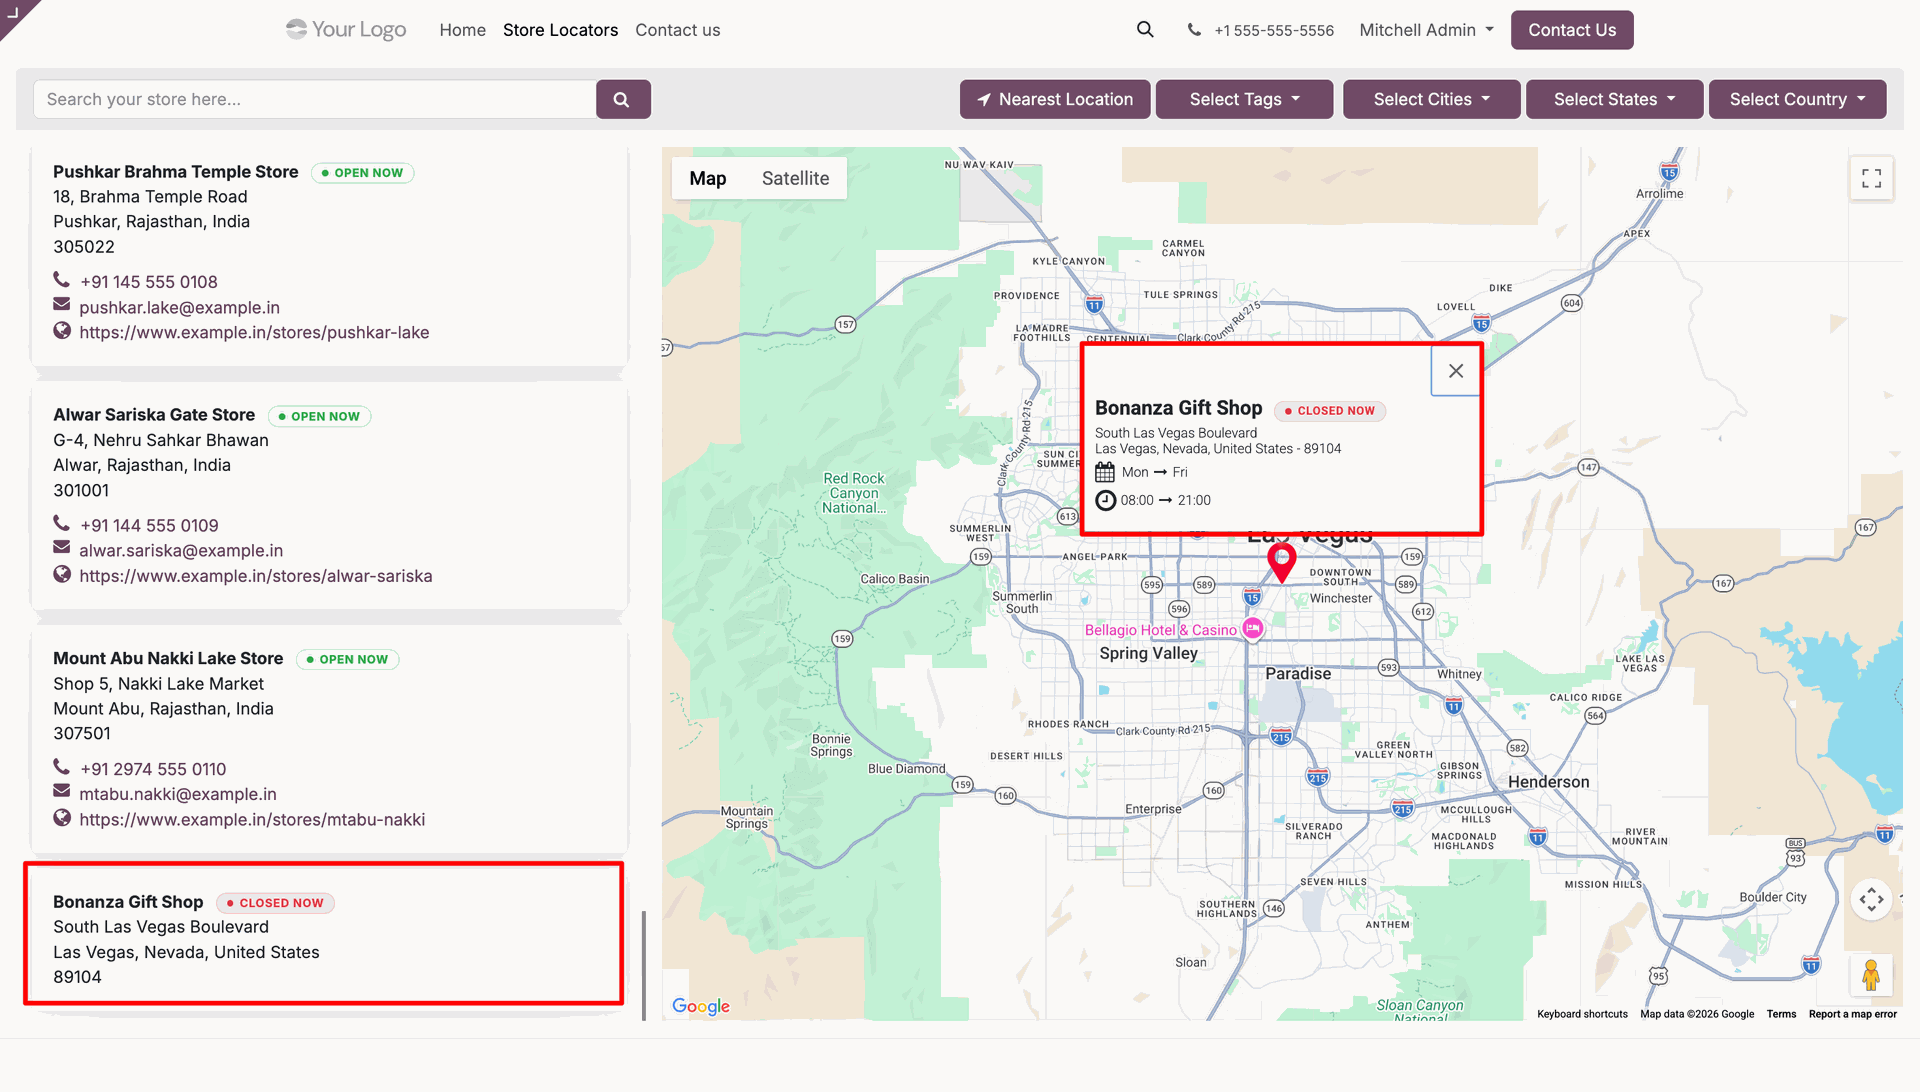The width and height of the screenshot is (1920, 1092).
Task: Click the envelope icon for Mount Abu store
Action: [x=62, y=792]
